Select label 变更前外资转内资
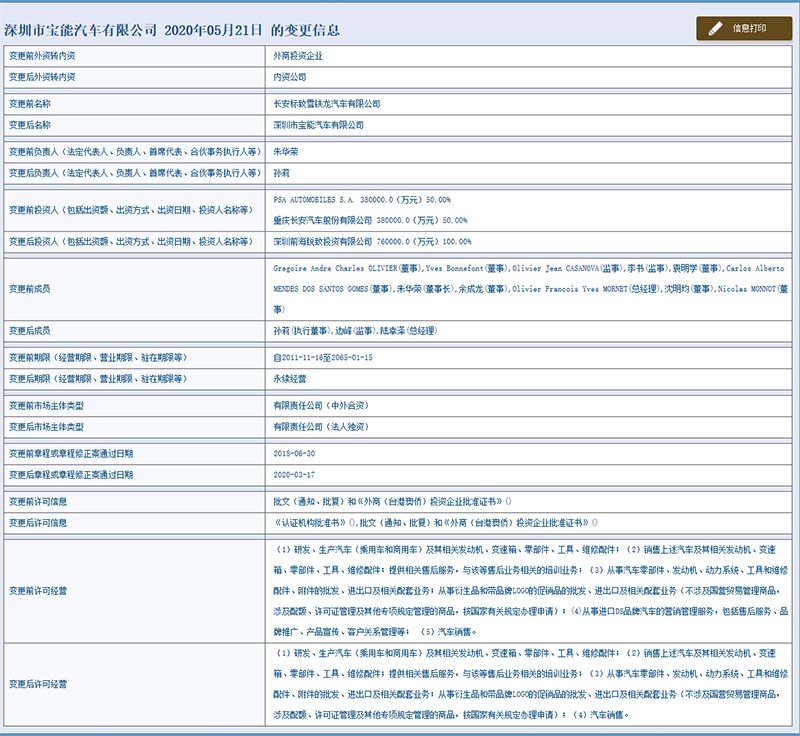Image resolution: width=800 pixels, height=736 pixels. 42,56
